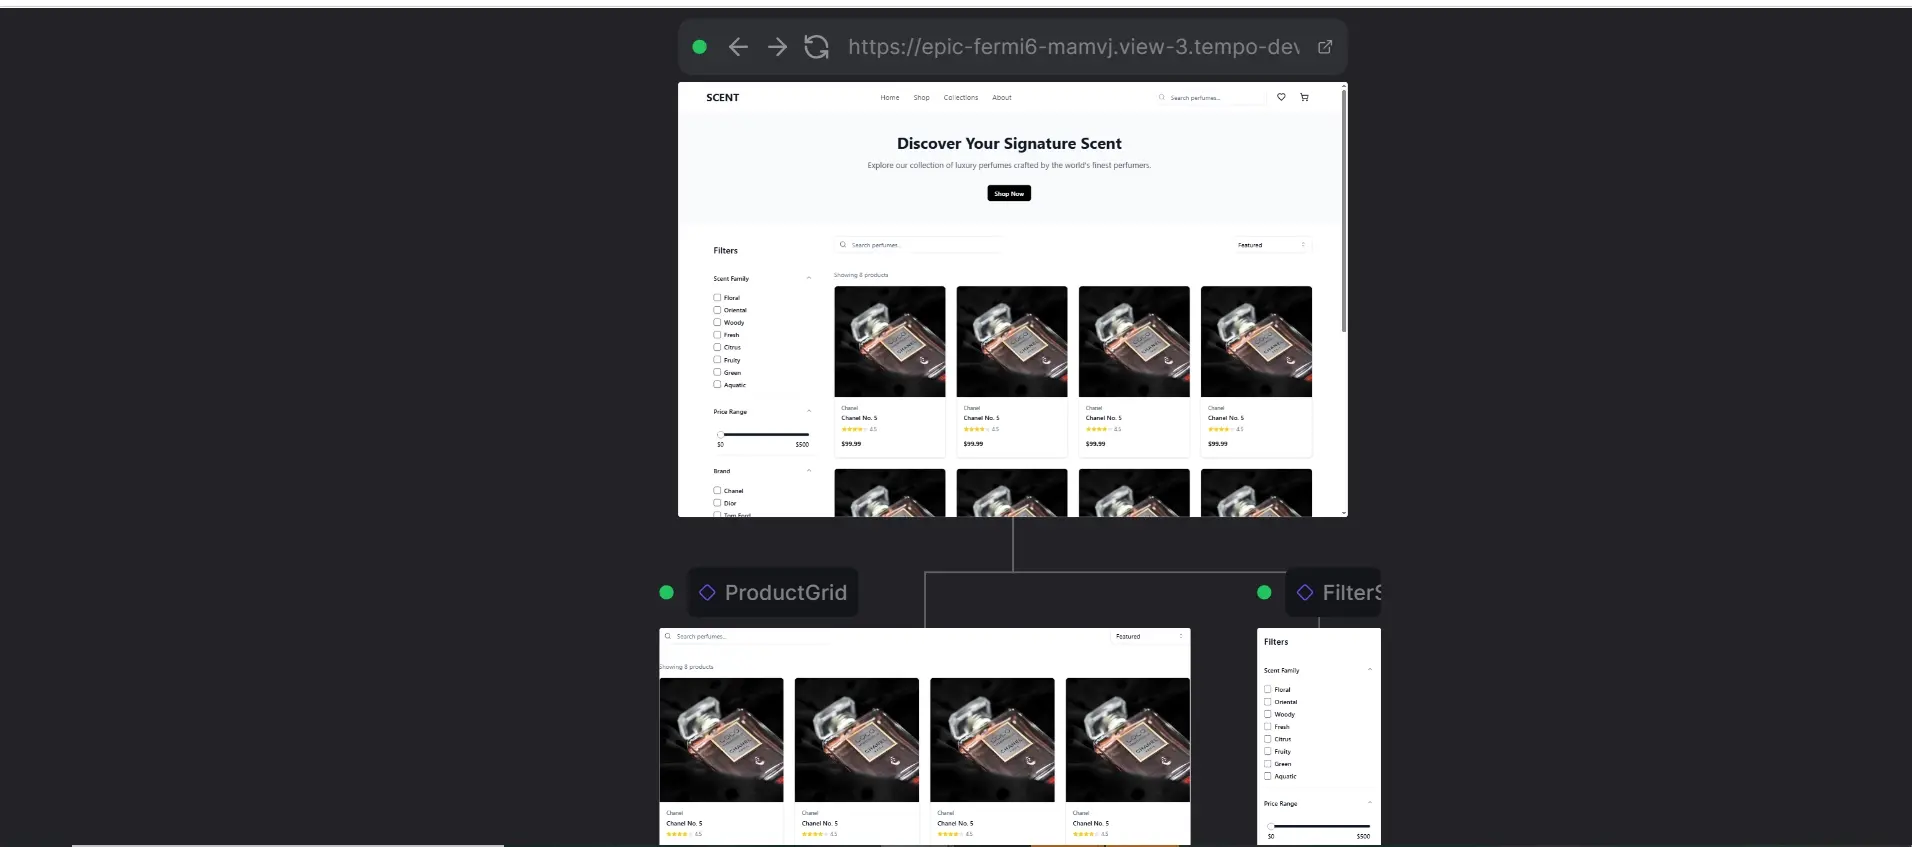Click green dot left of FilterS node

click(1264, 592)
